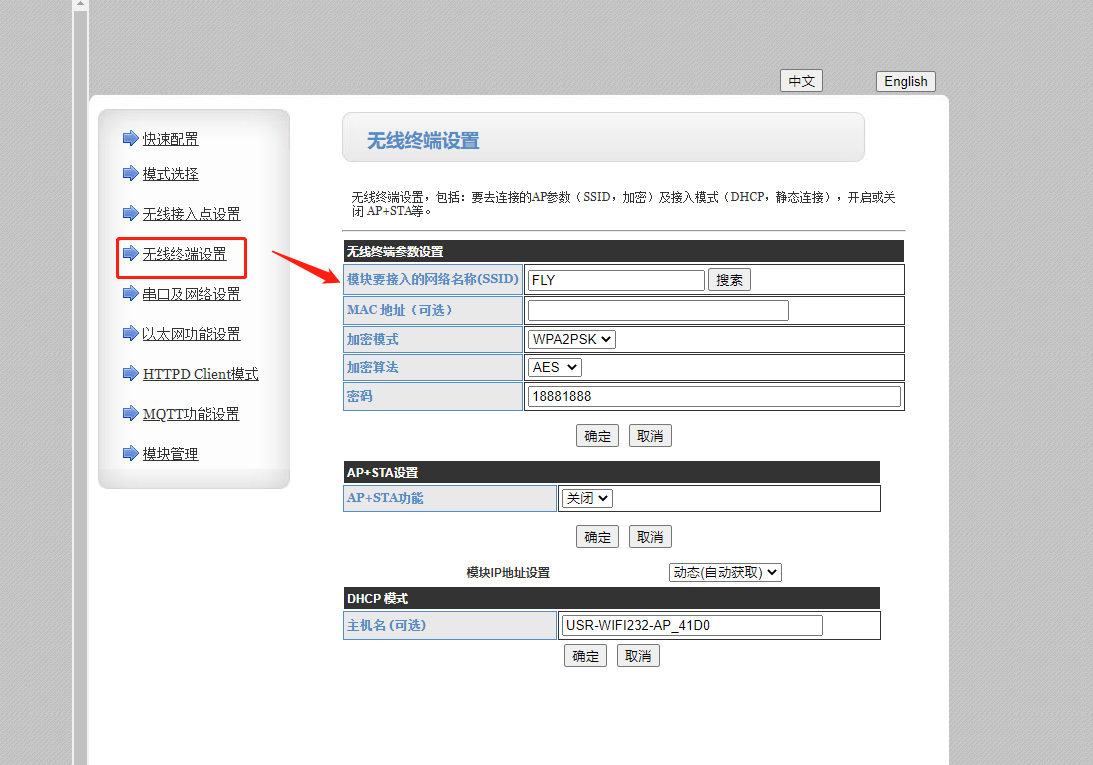Viewport: 1093px width, 765px height.
Task: Click the arrow icon beside 以太网功能设置
Action: coord(130,334)
